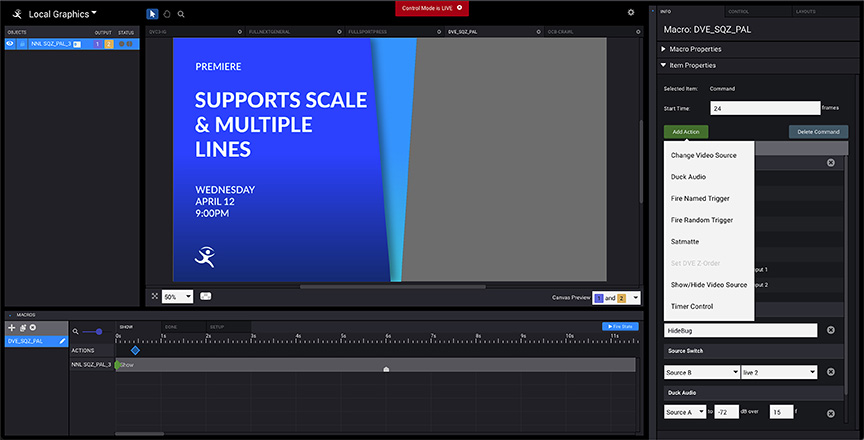
Task: Choose Change Video Source from the menu
Action: pyautogui.click(x=703, y=155)
